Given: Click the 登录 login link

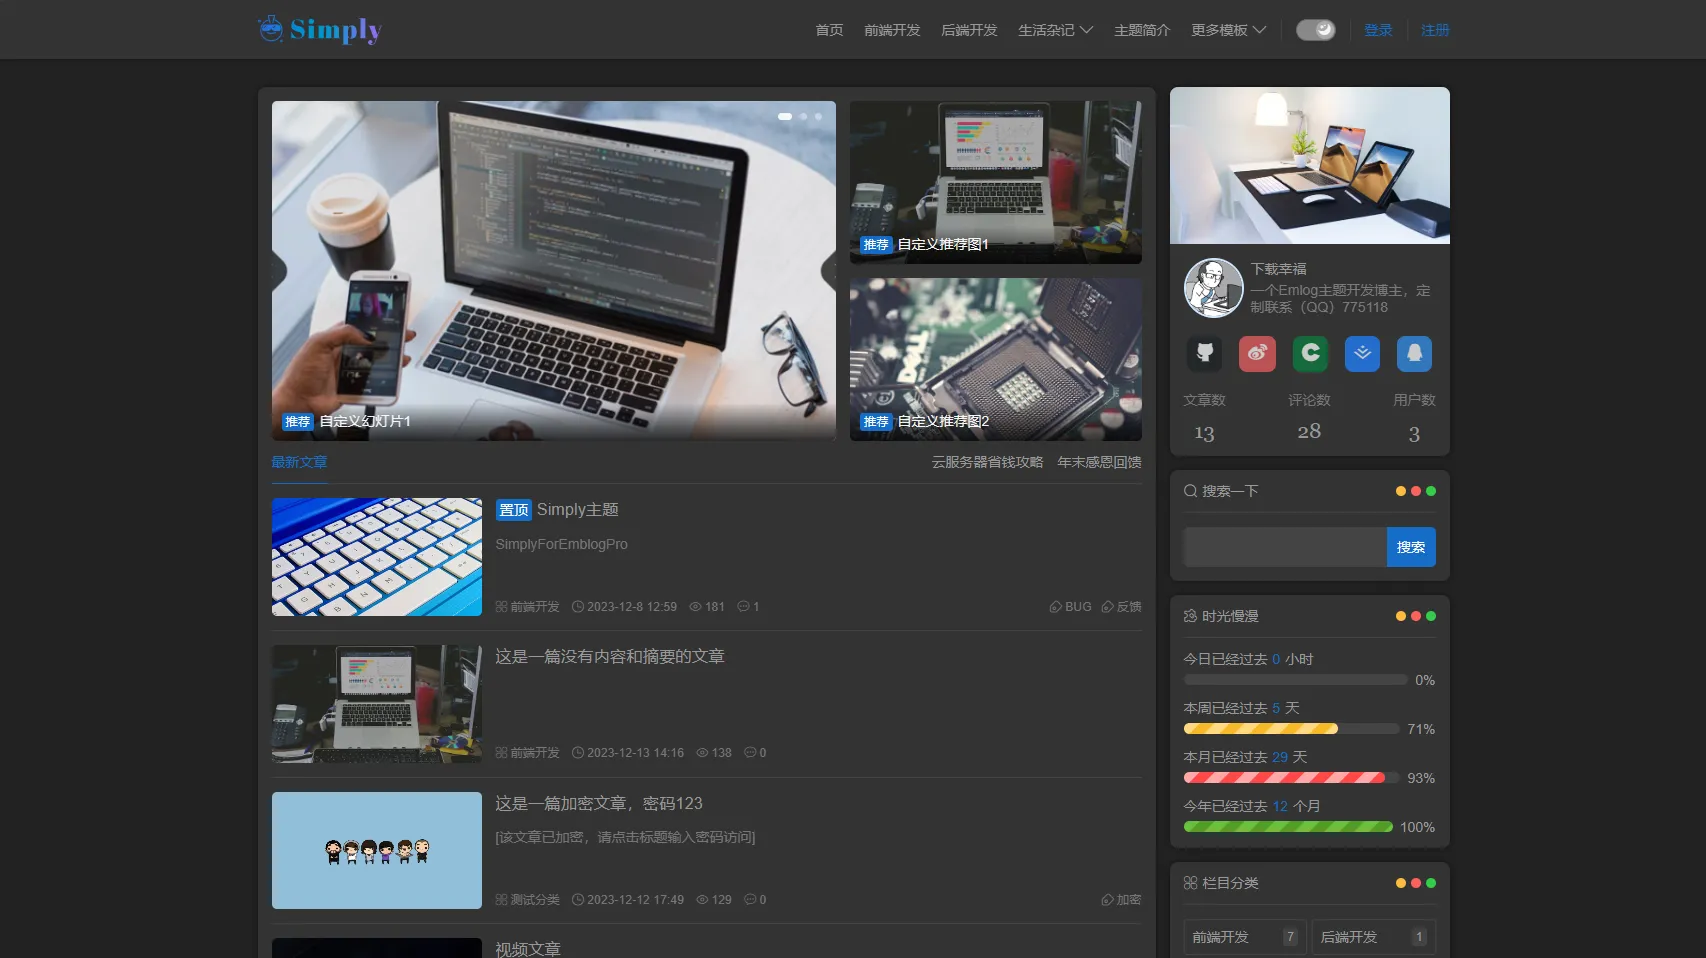Looking at the screenshot, I should 1378,30.
